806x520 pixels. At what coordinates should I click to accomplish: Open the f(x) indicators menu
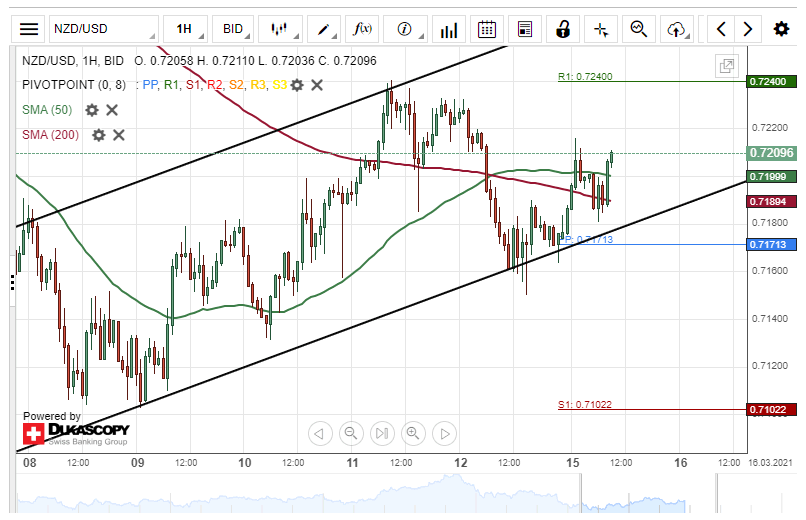point(364,29)
